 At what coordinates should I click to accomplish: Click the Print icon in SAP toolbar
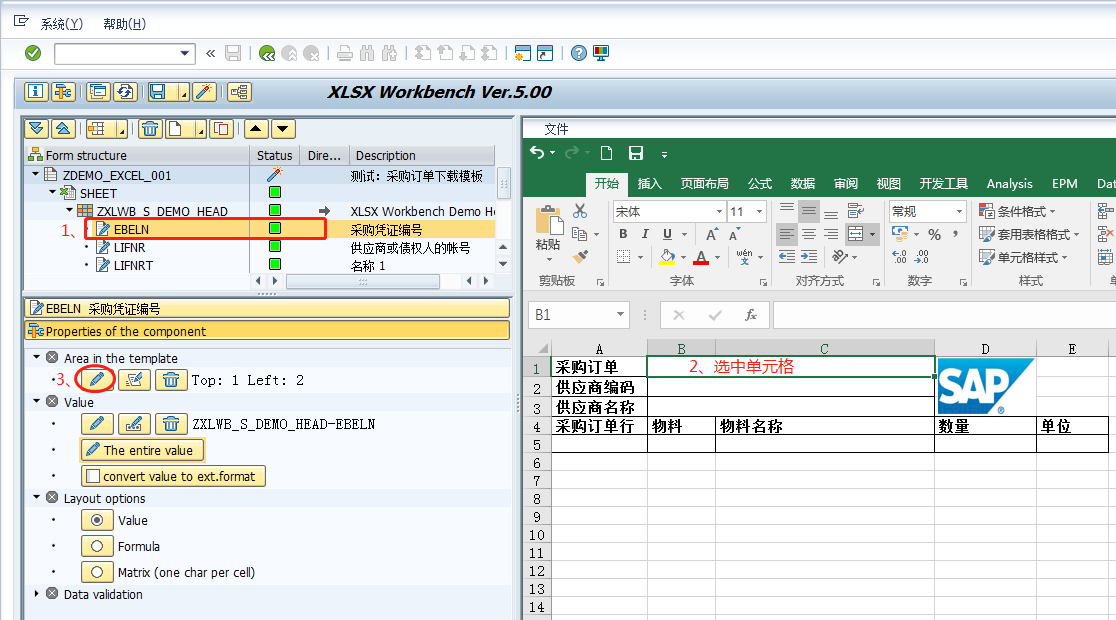[x=344, y=53]
